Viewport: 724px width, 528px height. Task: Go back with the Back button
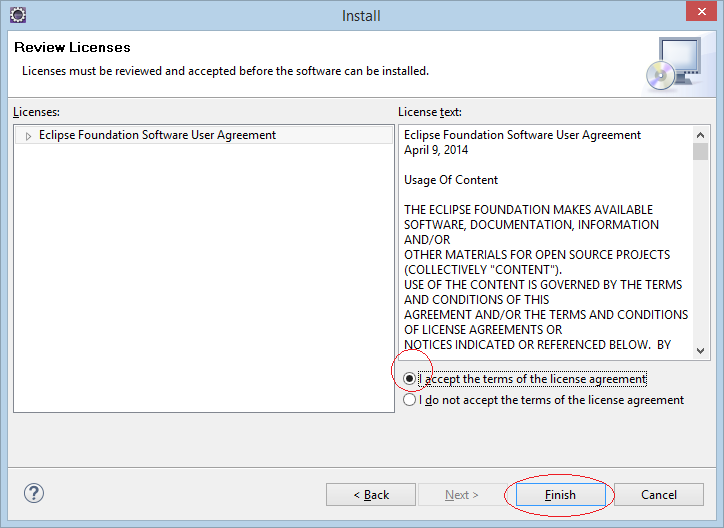click(x=371, y=495)
